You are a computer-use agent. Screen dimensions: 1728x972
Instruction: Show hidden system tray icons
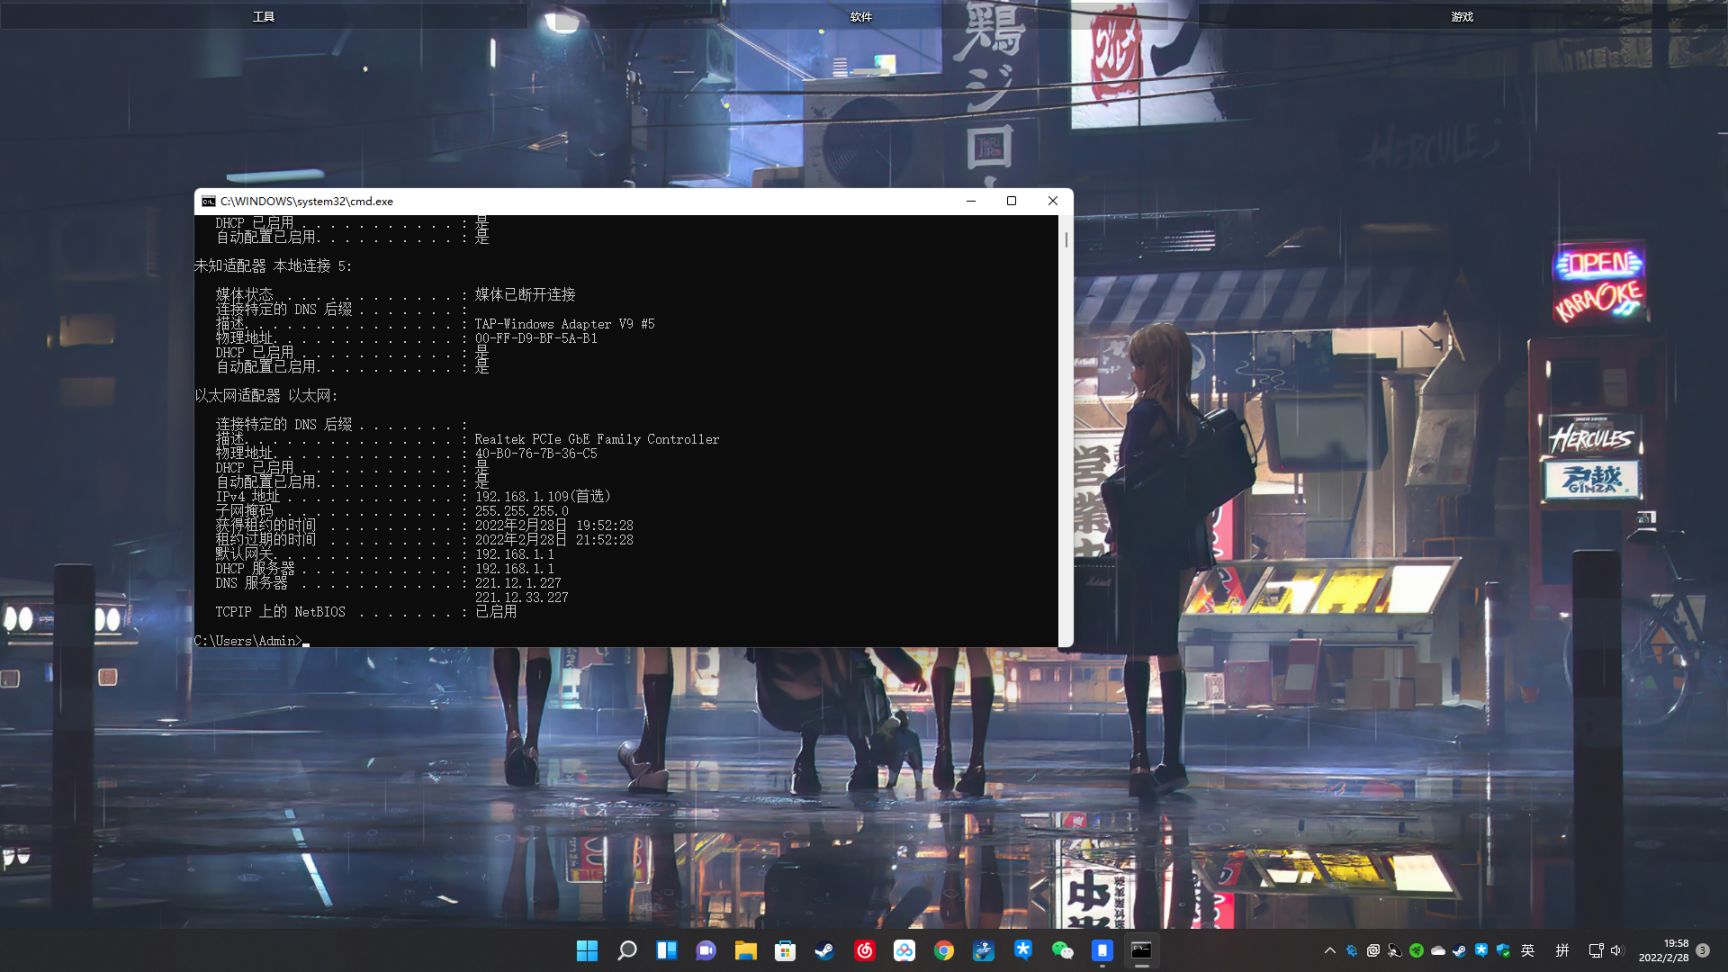1330,951
